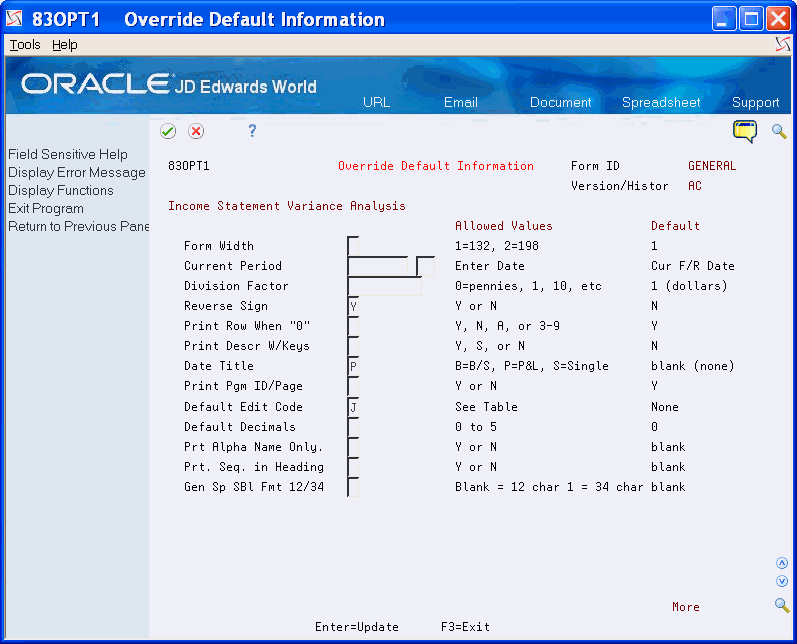Select Return to Previous Panel in sidebar
The width and height of the screenshot is (797, 644).
[78, 226]
